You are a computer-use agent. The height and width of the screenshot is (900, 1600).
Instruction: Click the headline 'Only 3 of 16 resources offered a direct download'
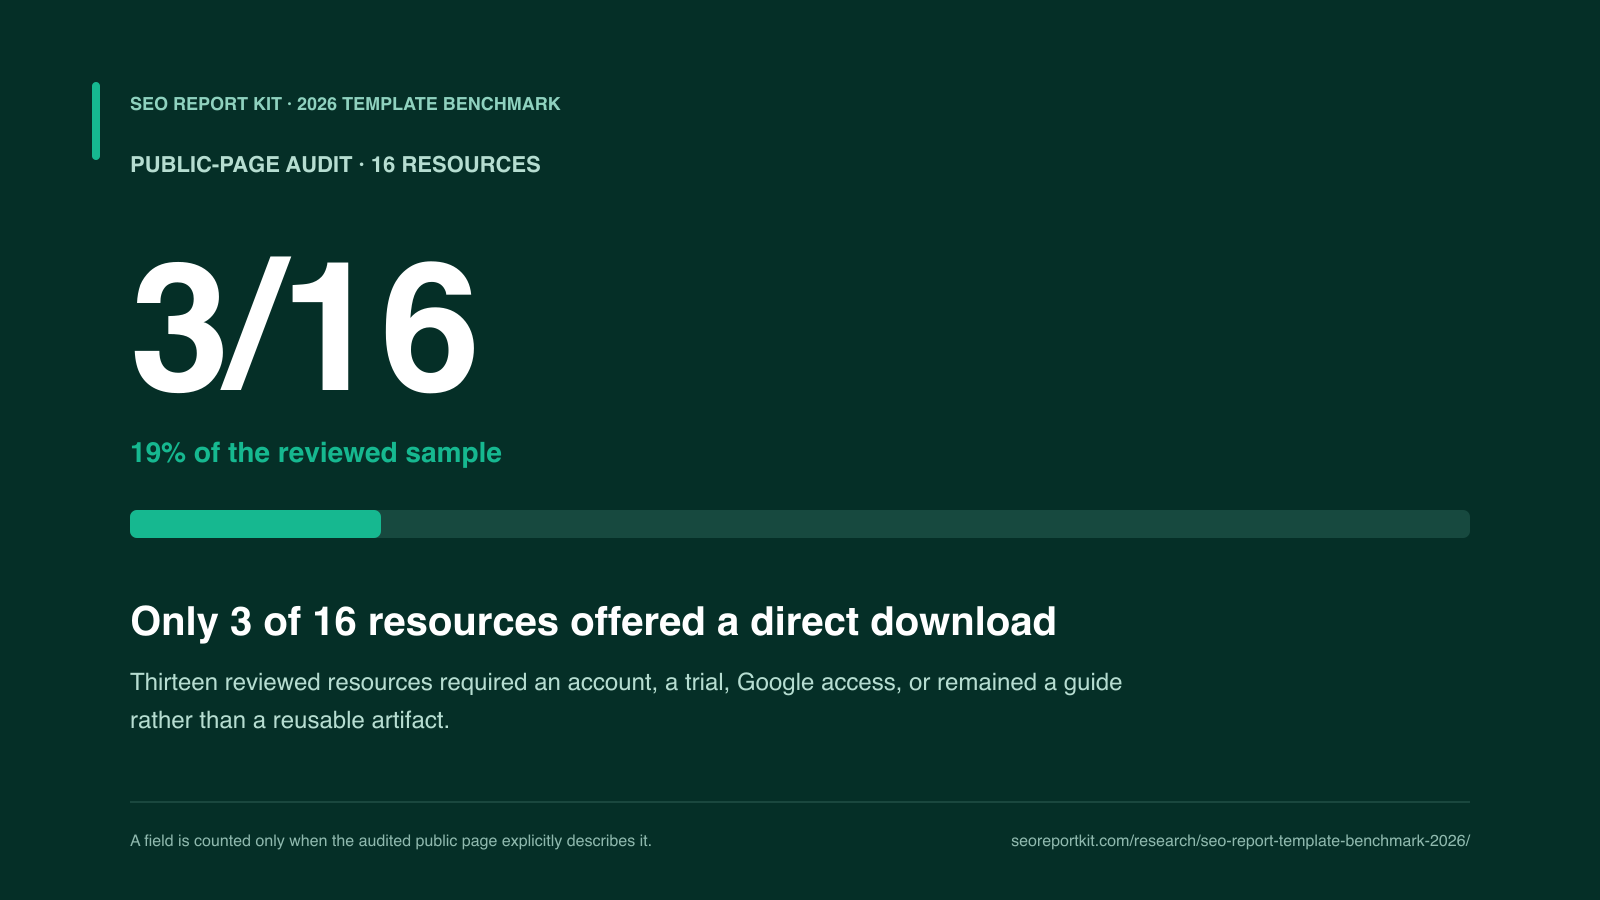tap(593, 622)
